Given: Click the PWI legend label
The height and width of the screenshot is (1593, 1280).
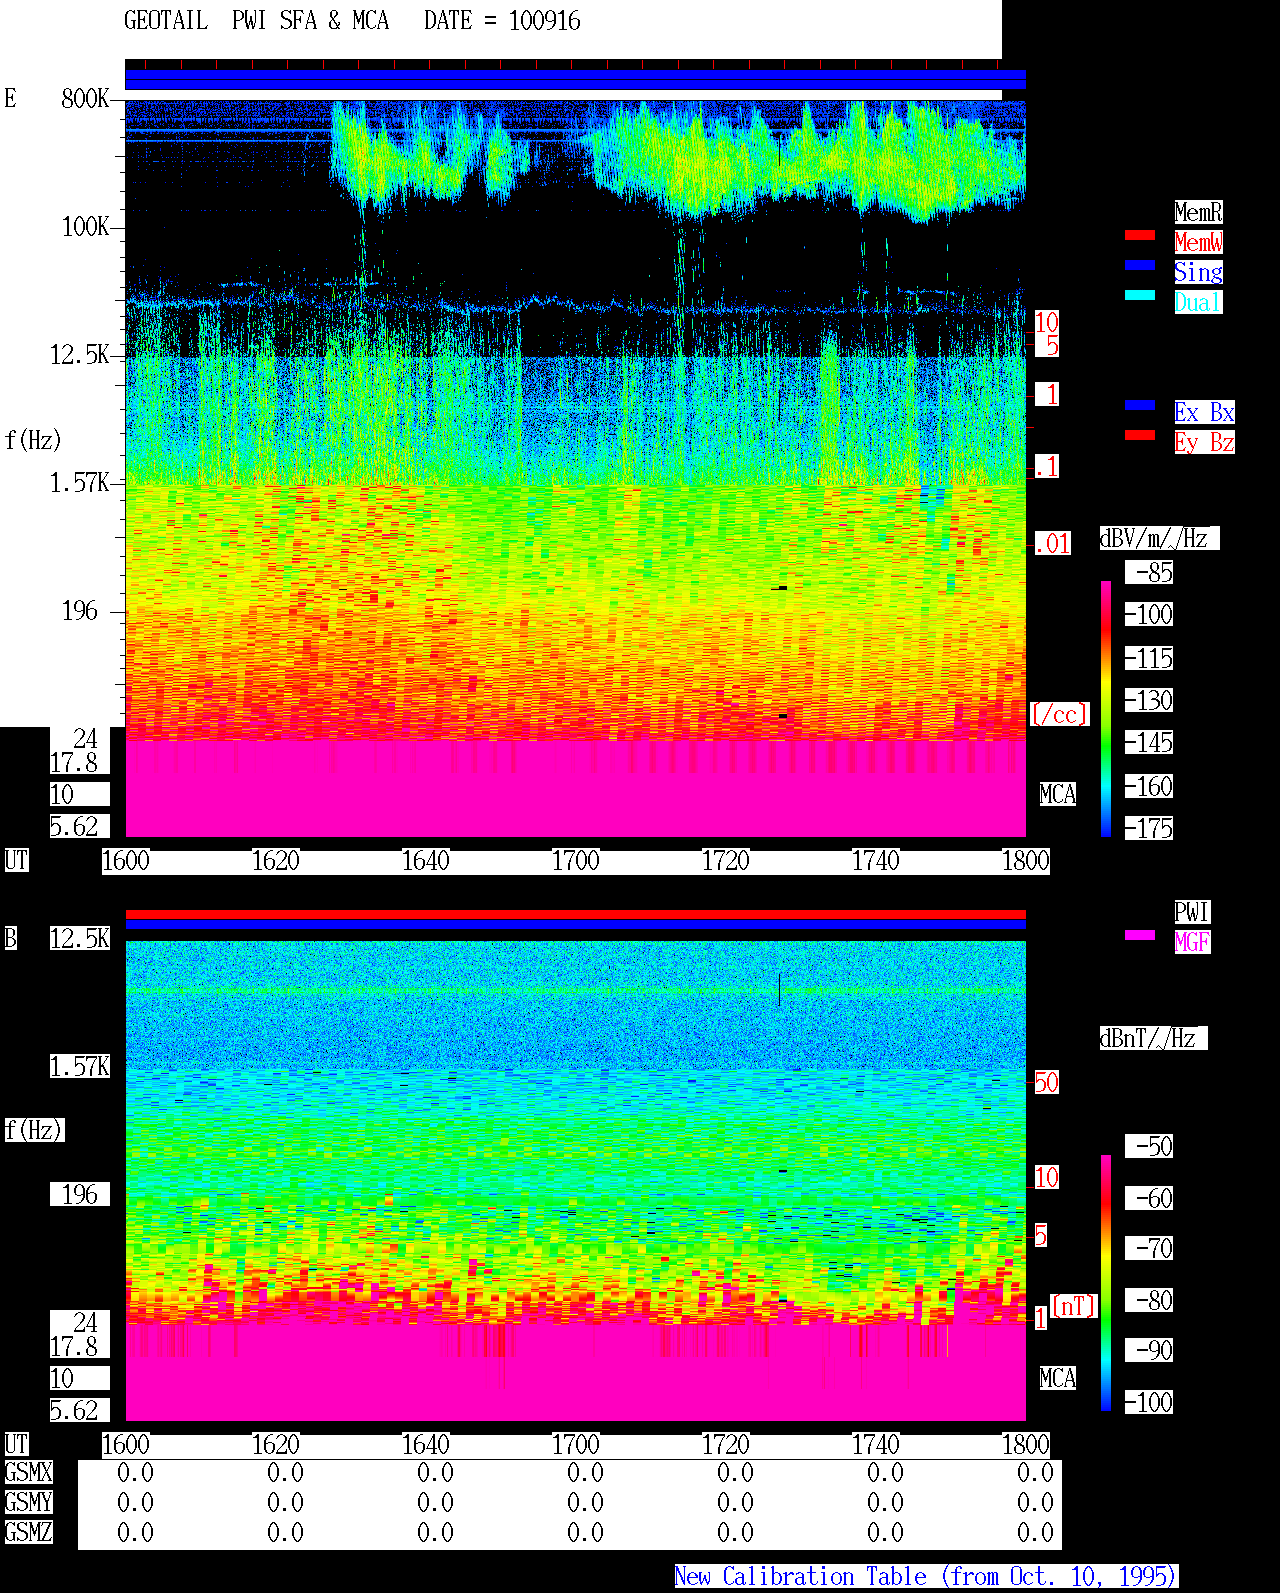Looking at the screenshot, I should [x=1192, y=912].
